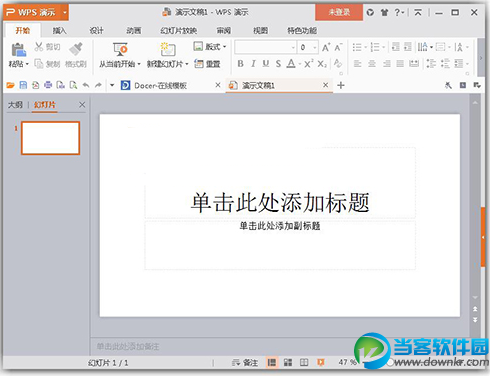Open the Design (设计) ribbon tab
This screenshot has height=376, width=490.
point(96,31)
